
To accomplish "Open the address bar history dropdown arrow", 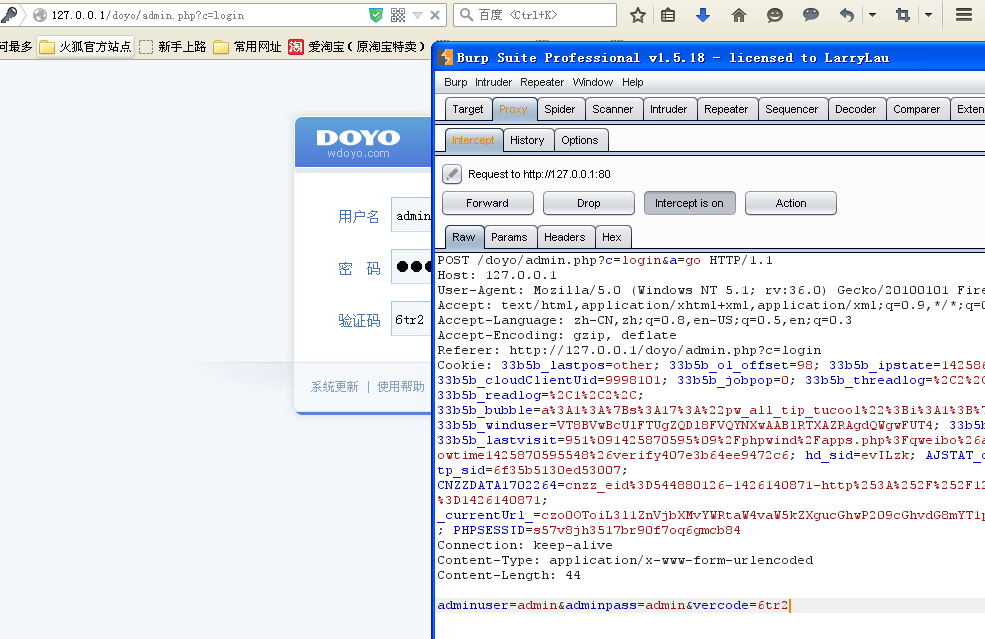I will [x=417, y=15].
